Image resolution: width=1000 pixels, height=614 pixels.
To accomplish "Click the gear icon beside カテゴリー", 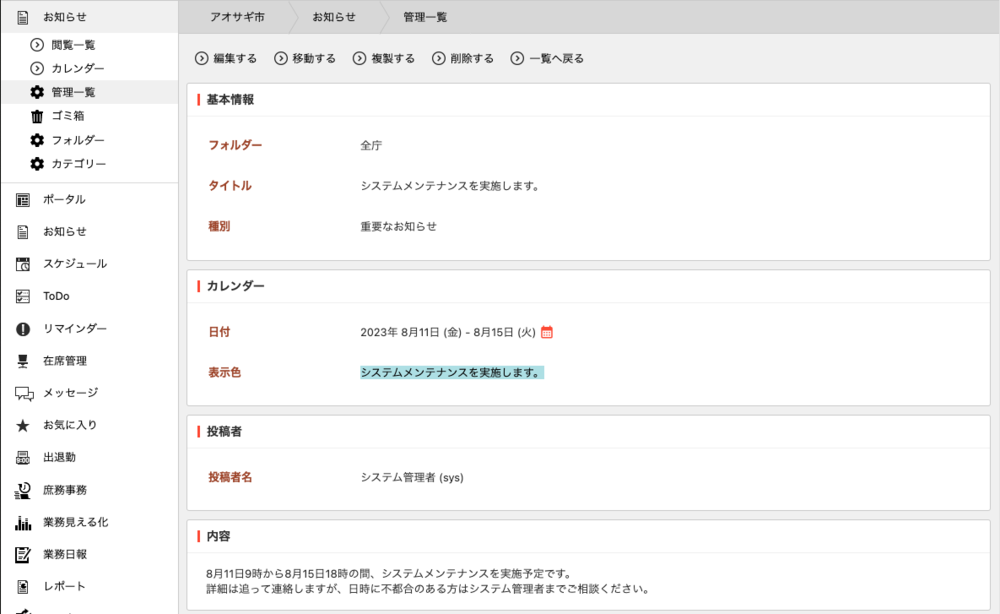I will 37,164.
